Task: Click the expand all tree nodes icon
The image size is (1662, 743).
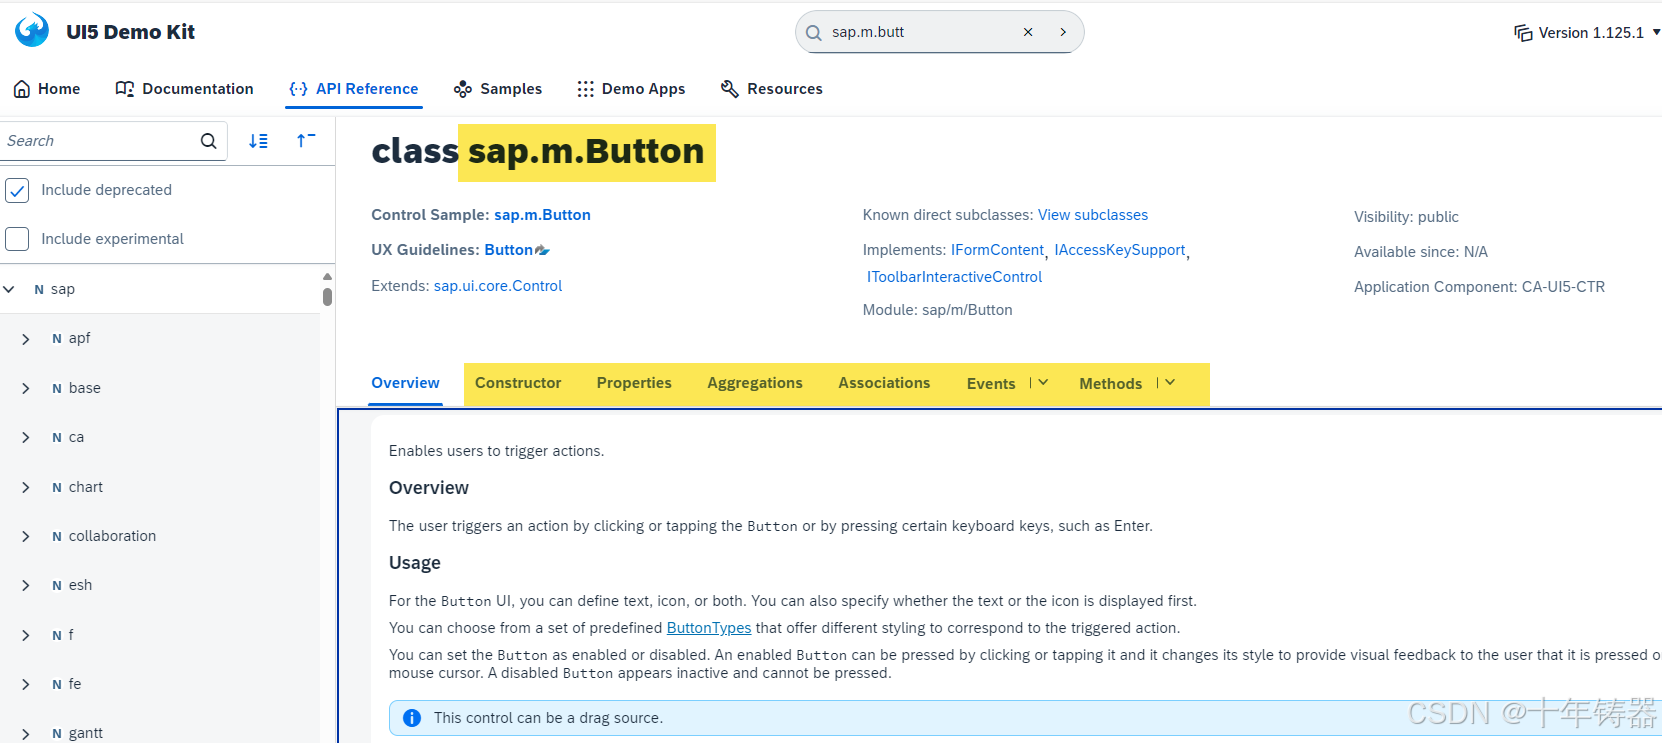Action: 258,141
